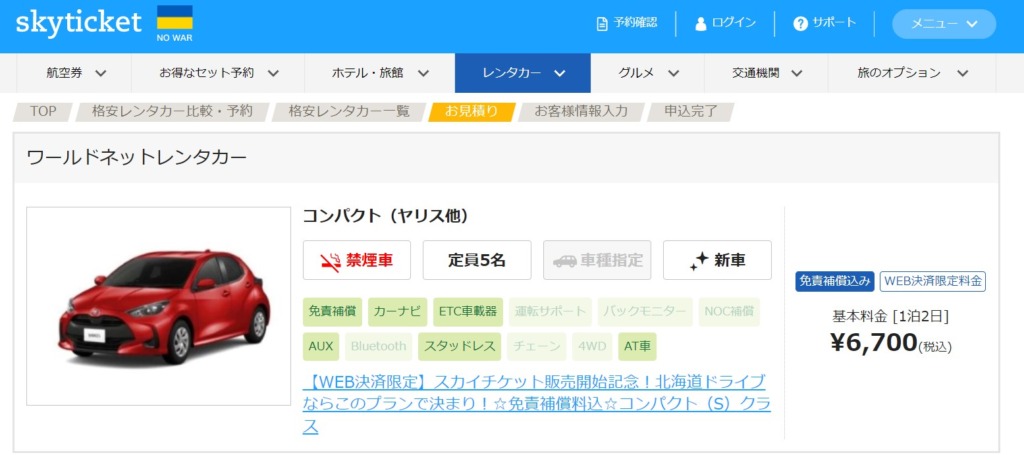Click the チェーン tag
Viewport: 1024px width, 455px height.
click(x=536, y=347)
